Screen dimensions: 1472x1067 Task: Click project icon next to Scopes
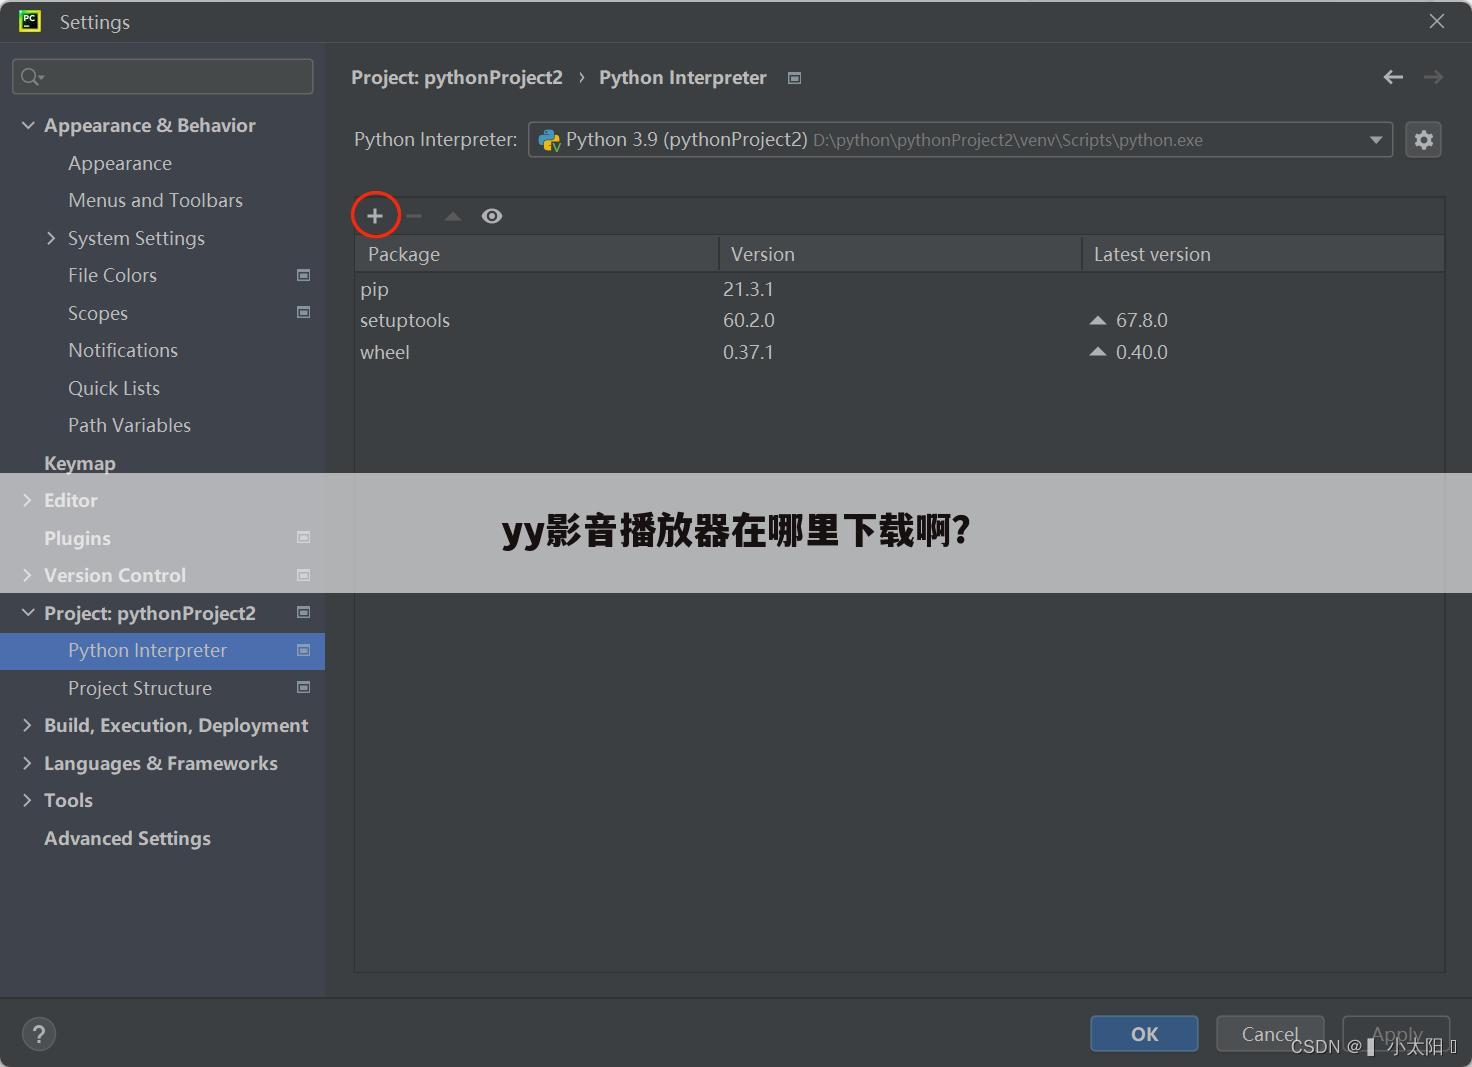(x=303, y=312)
